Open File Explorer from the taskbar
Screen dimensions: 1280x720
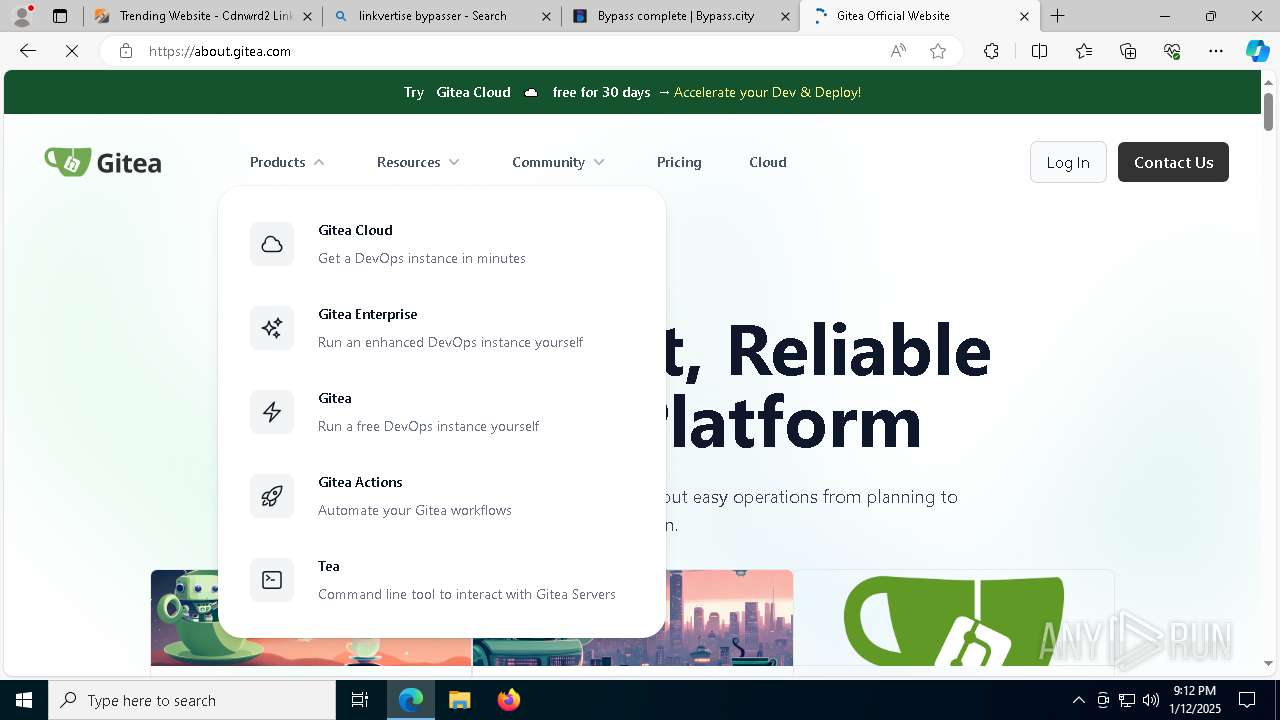click(459, 700)
